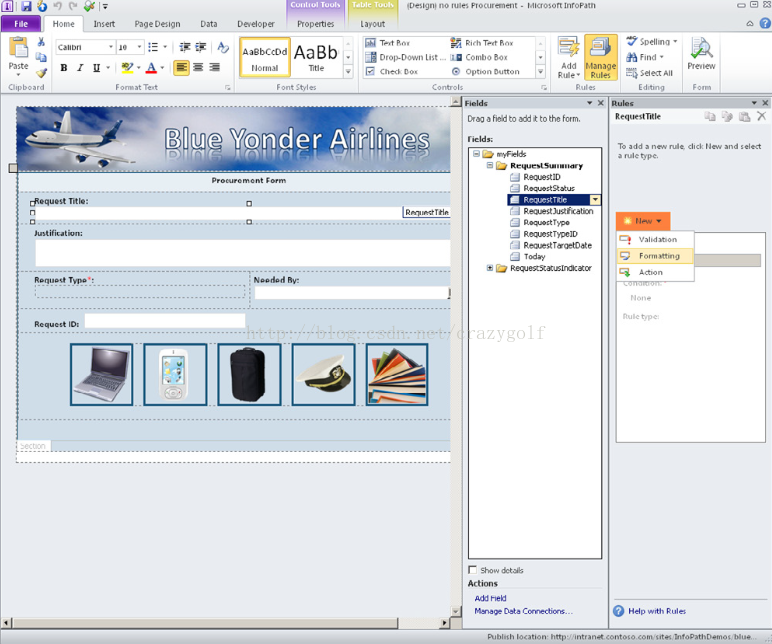Viewport: 772px width, 644px height.
Task: Increase indent of the paragraph
Action: click(200, 47)
